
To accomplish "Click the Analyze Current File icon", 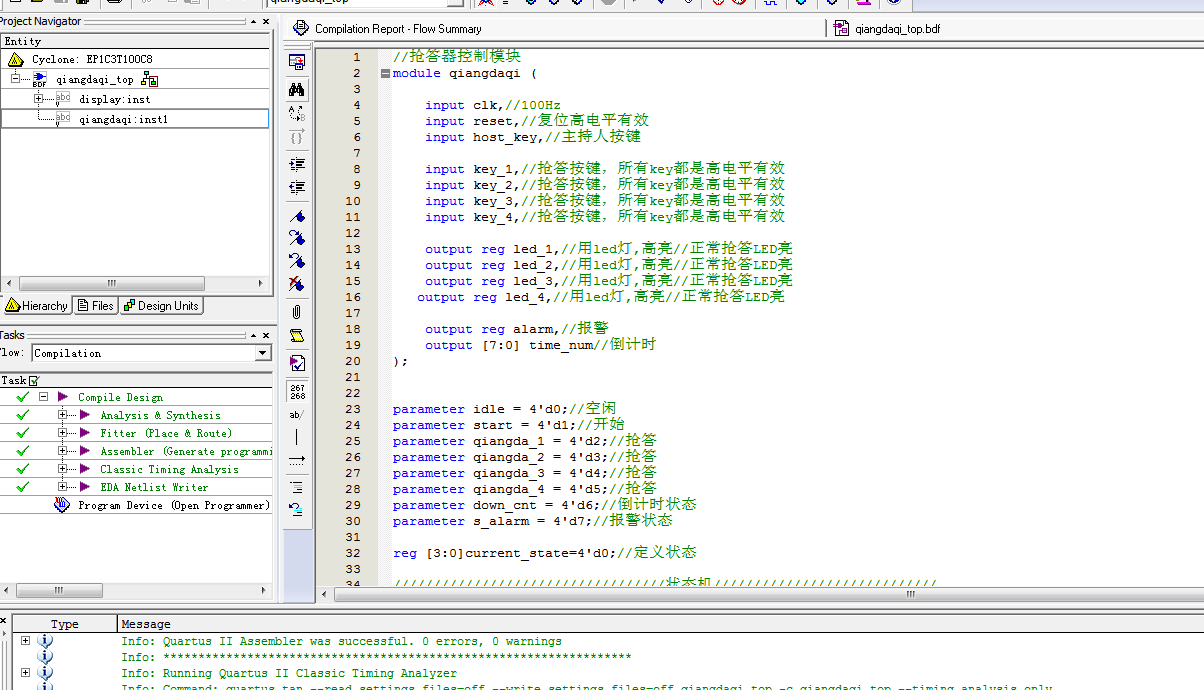I will click(297, 362).
